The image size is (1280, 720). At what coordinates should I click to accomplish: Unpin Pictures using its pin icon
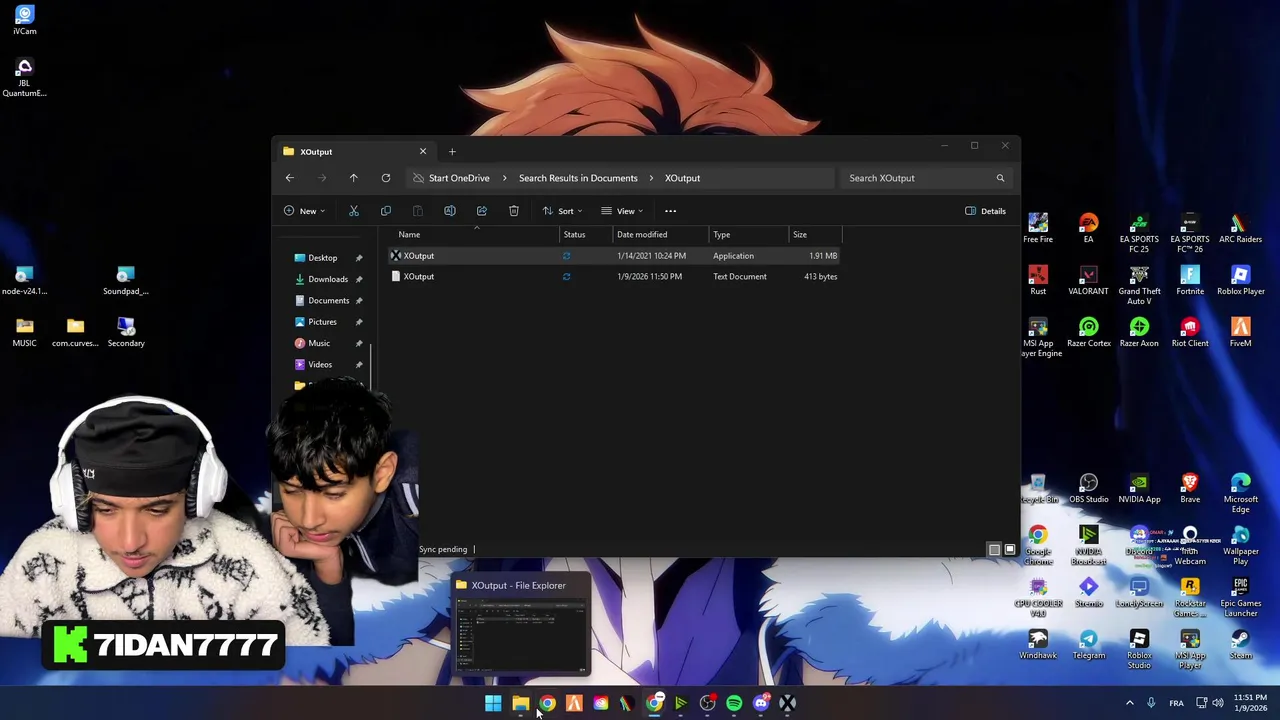pyautogui.click(x=359, y=322)
